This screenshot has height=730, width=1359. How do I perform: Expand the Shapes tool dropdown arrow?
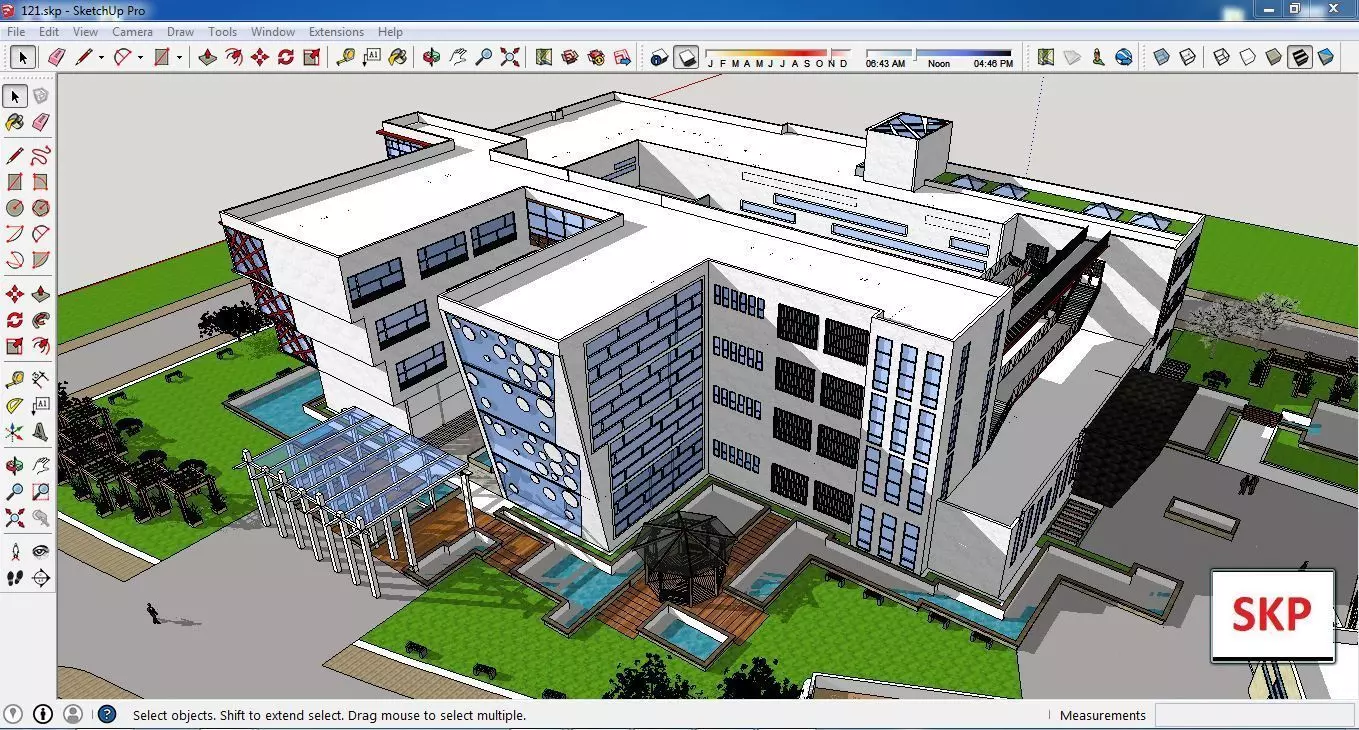[x=179, y=58]
